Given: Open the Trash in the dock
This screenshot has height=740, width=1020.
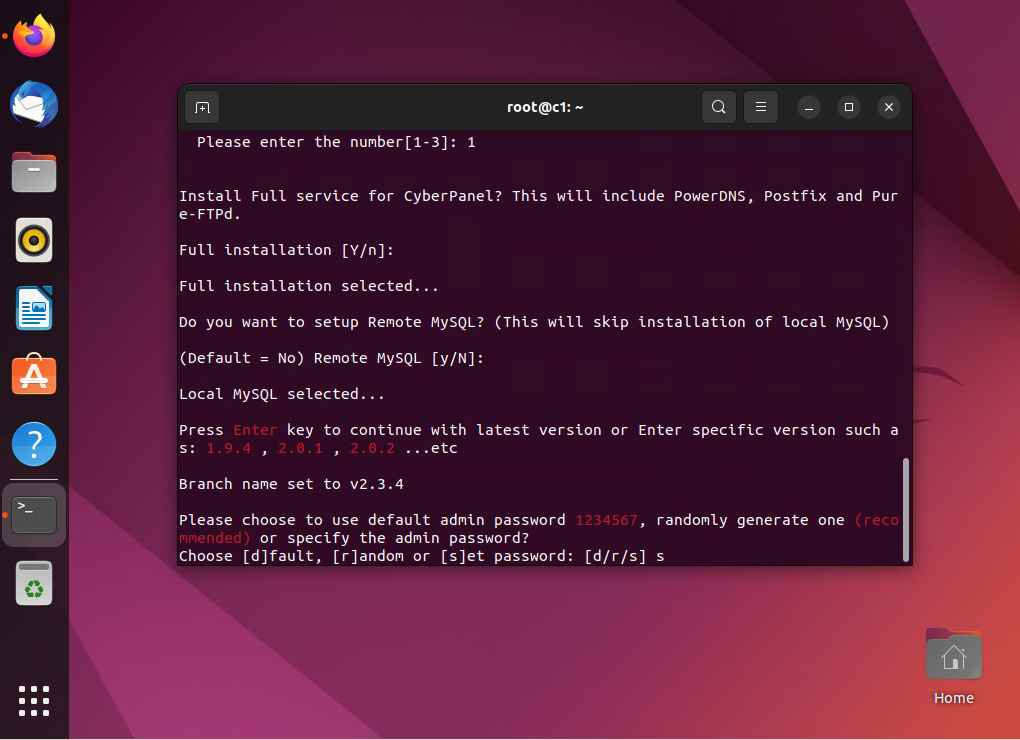Looking at the screenshot, I should pos(34,583).
